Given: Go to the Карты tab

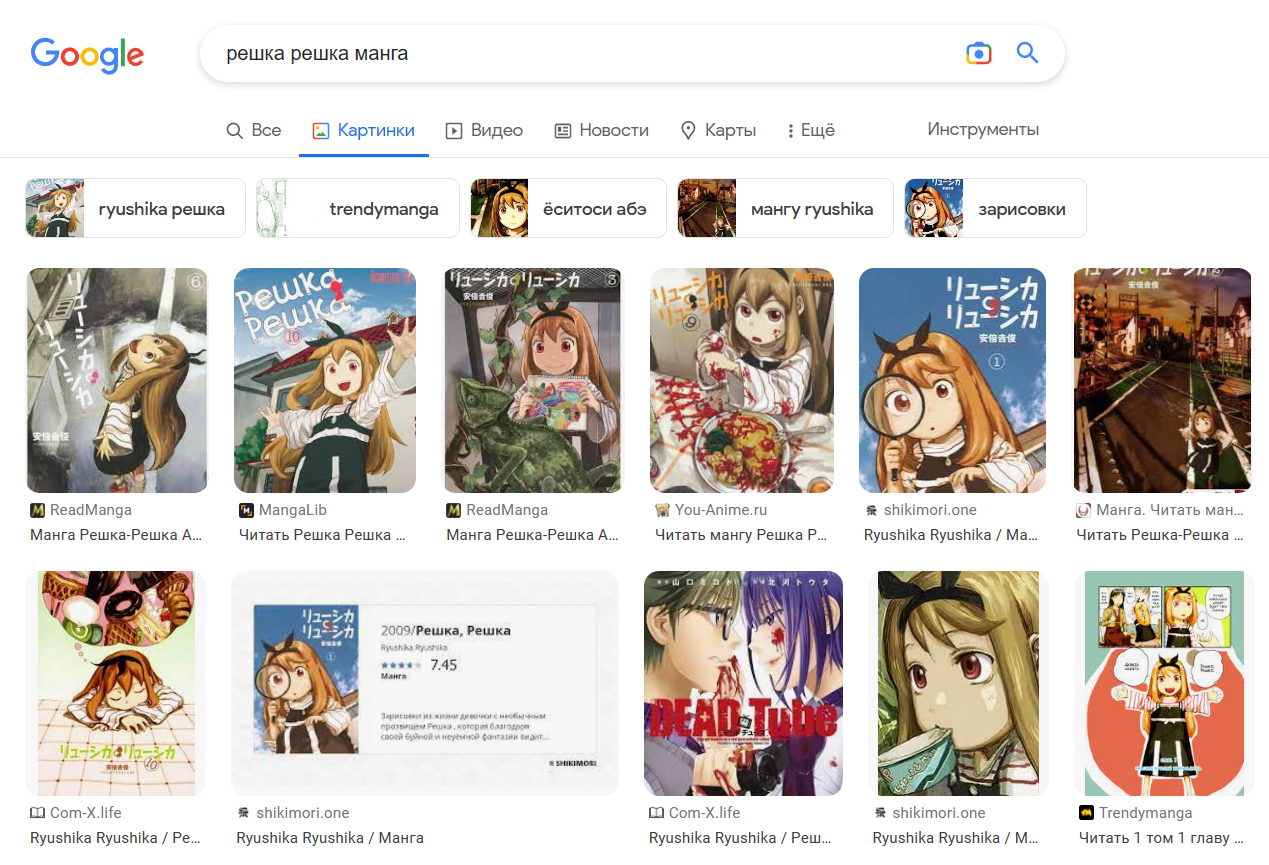Looking at the screenshot, I should point(718,130).
